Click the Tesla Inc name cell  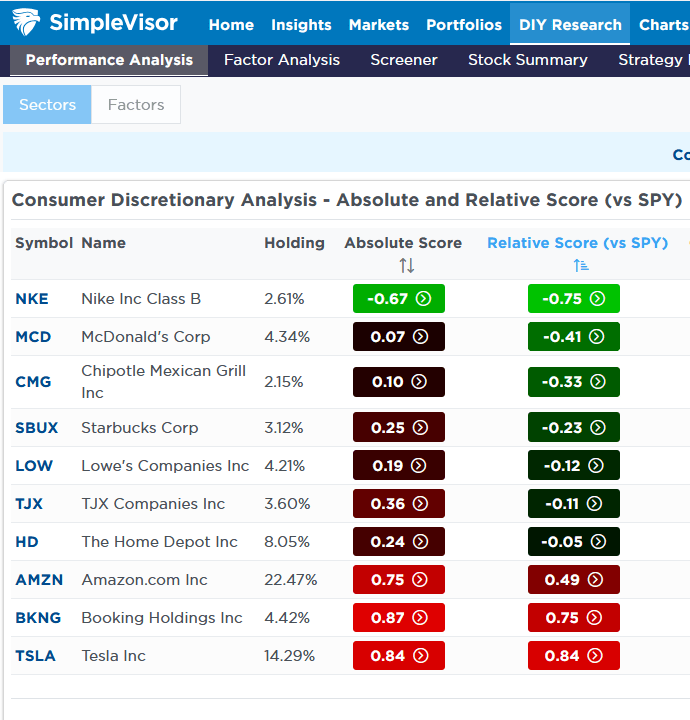click(x=113, y=656)
